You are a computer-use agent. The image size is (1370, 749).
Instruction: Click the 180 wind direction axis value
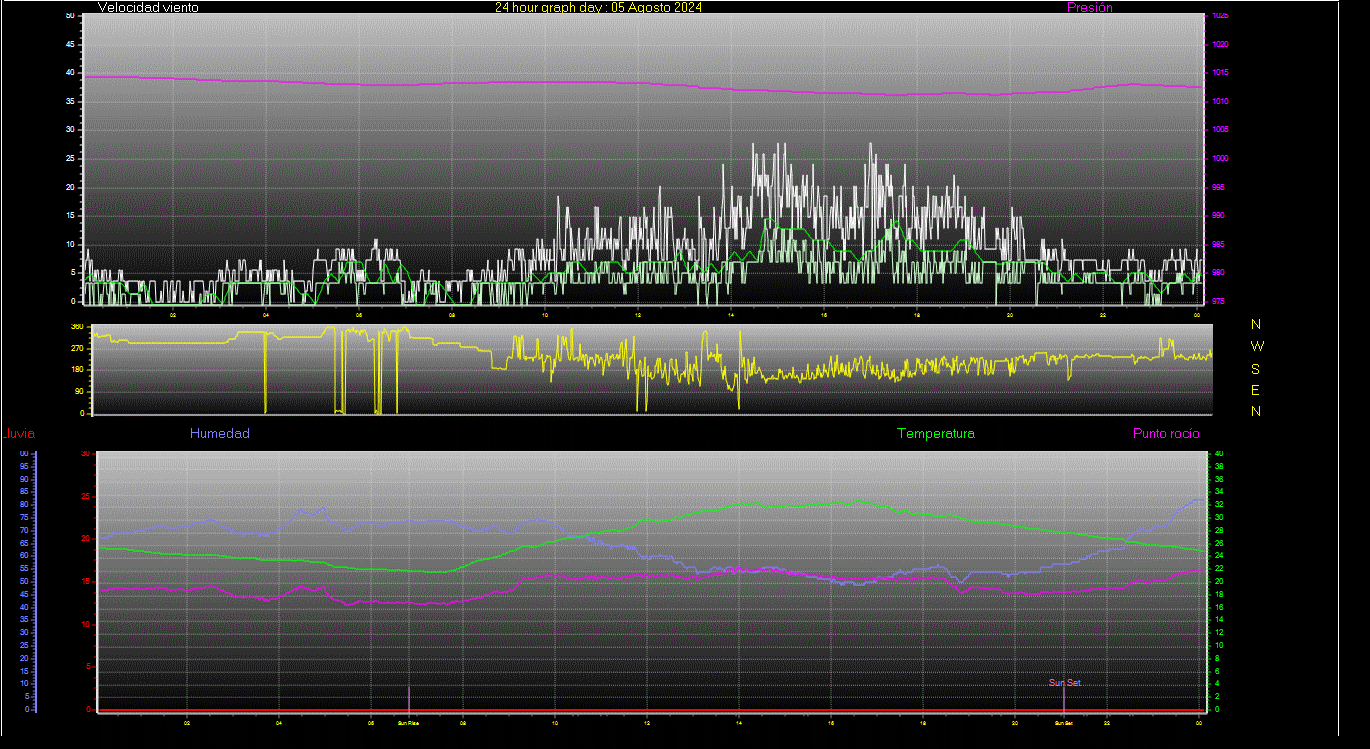click(77, 370)
